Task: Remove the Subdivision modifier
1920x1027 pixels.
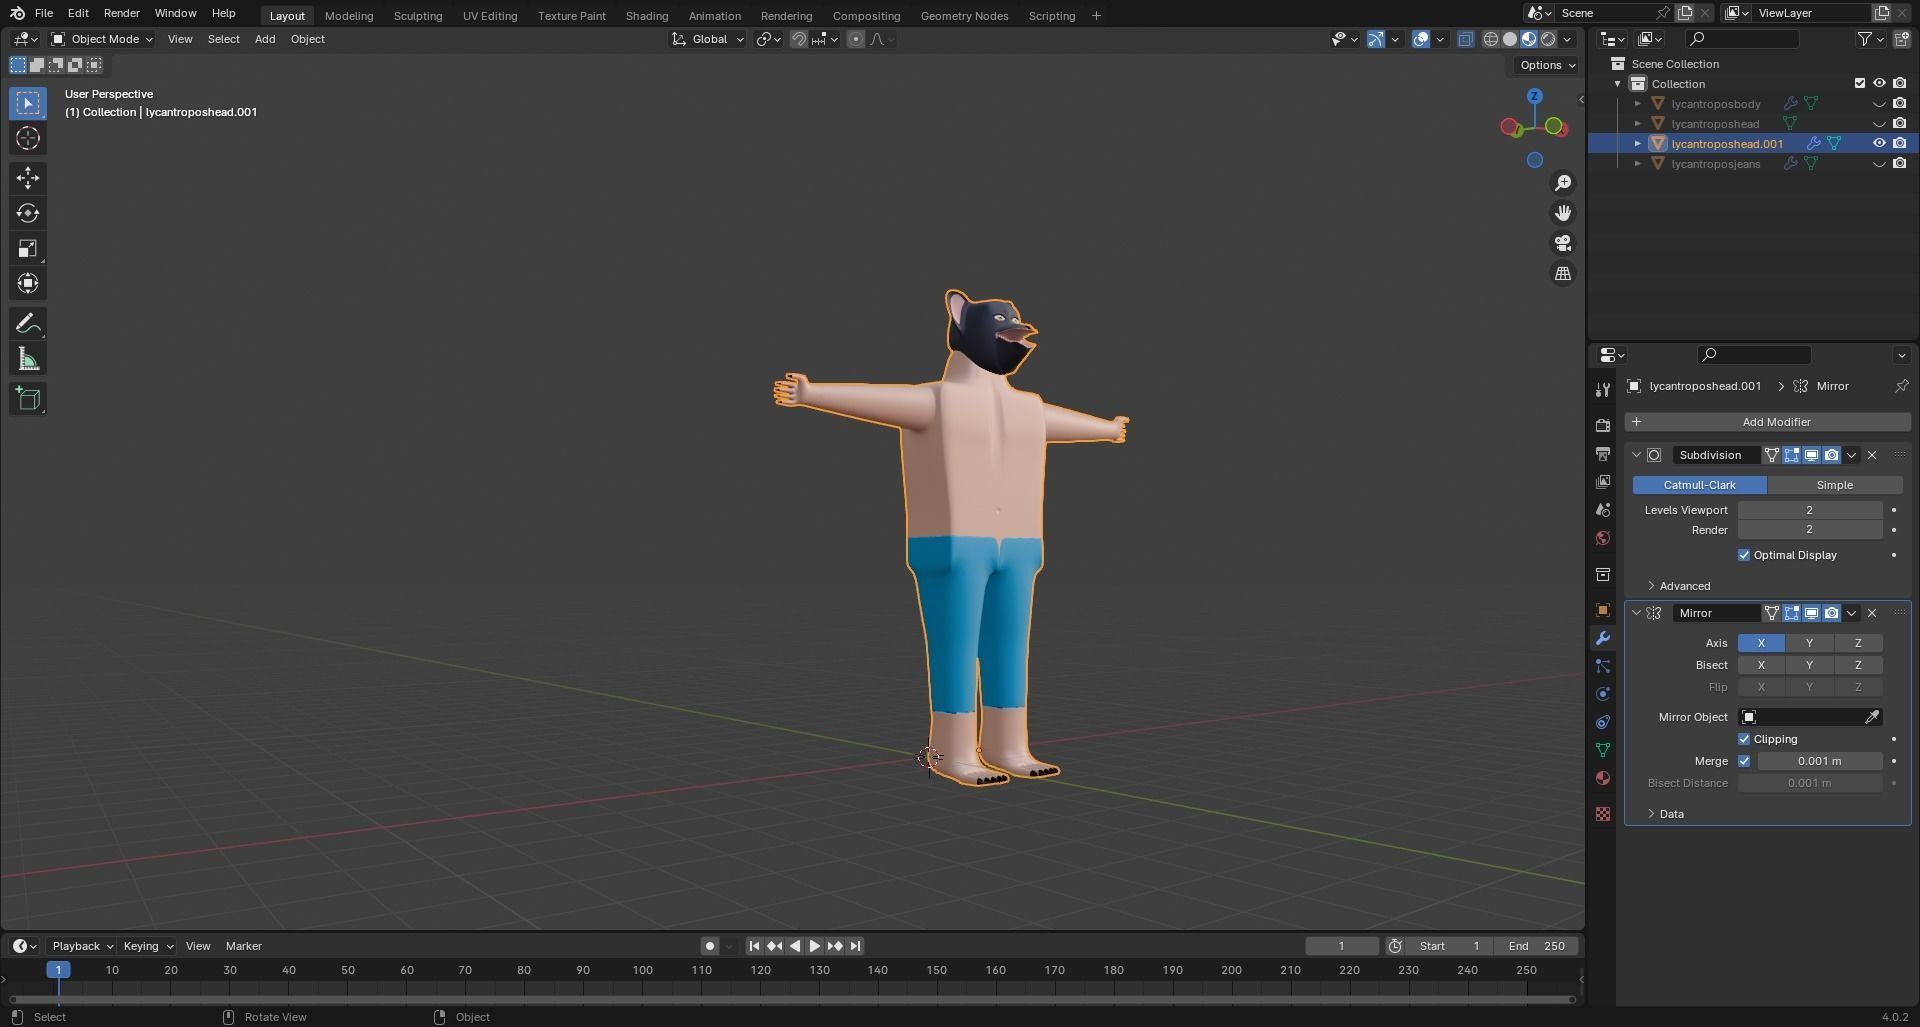Action: pyautogui.click(x=1872, y=455)
